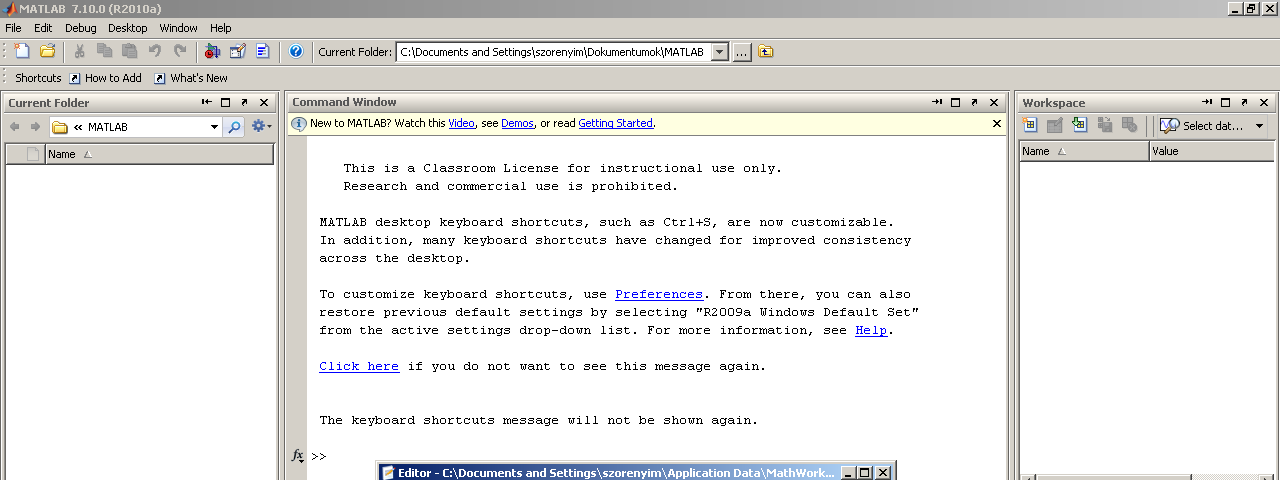Redo arrow icon in toolbar
Viewport: 1280px width, 480px height.
pos(180,51)
